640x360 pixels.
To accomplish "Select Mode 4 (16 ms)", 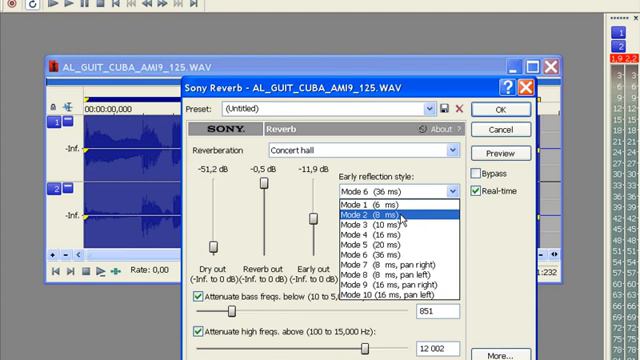I will (x=399, y=235).
